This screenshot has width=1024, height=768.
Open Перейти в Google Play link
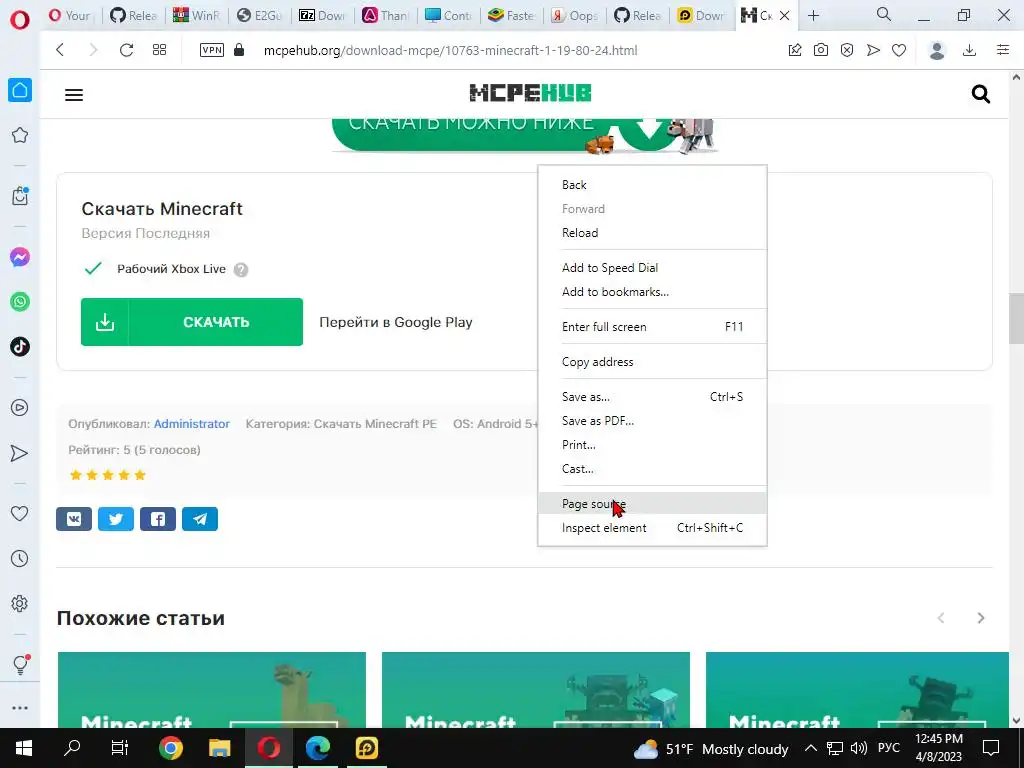396,323
